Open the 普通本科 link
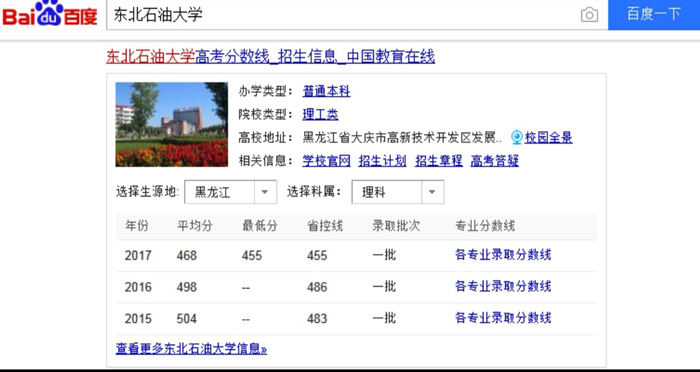This screenshot has height=372, width=700. click(326, 91)
